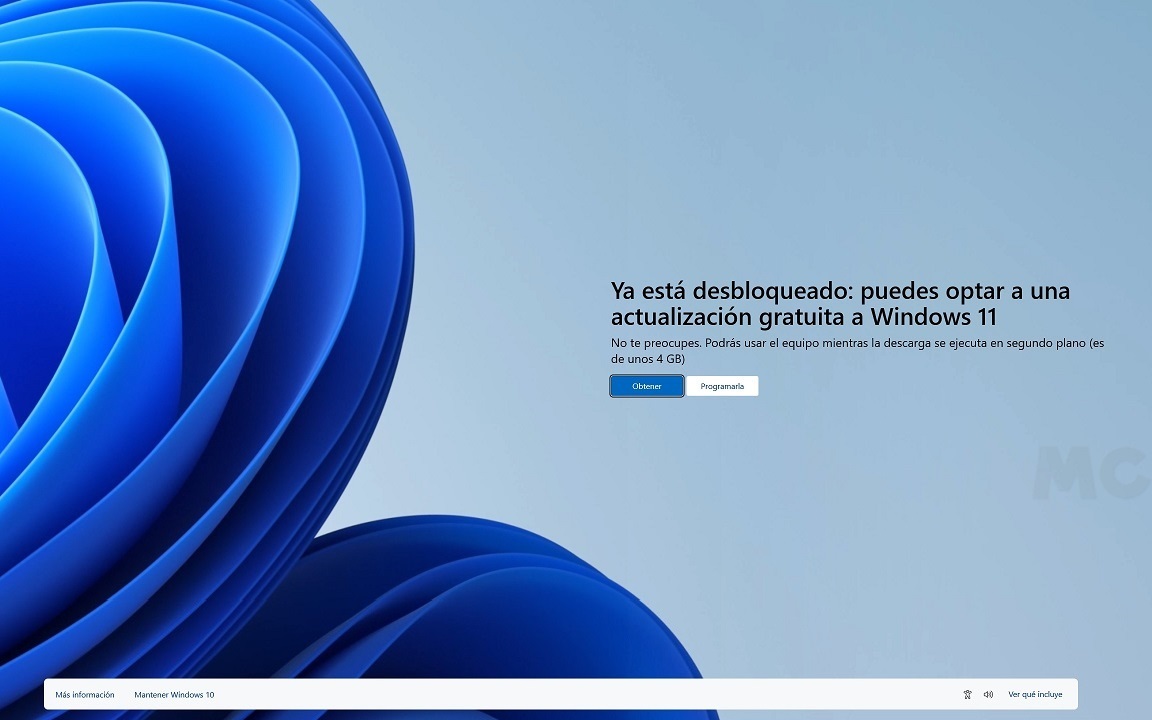Viewport: 1152px width, 720px height.
Task: Click the word 'Windows 11' in the heading
Action: (934, 317)
